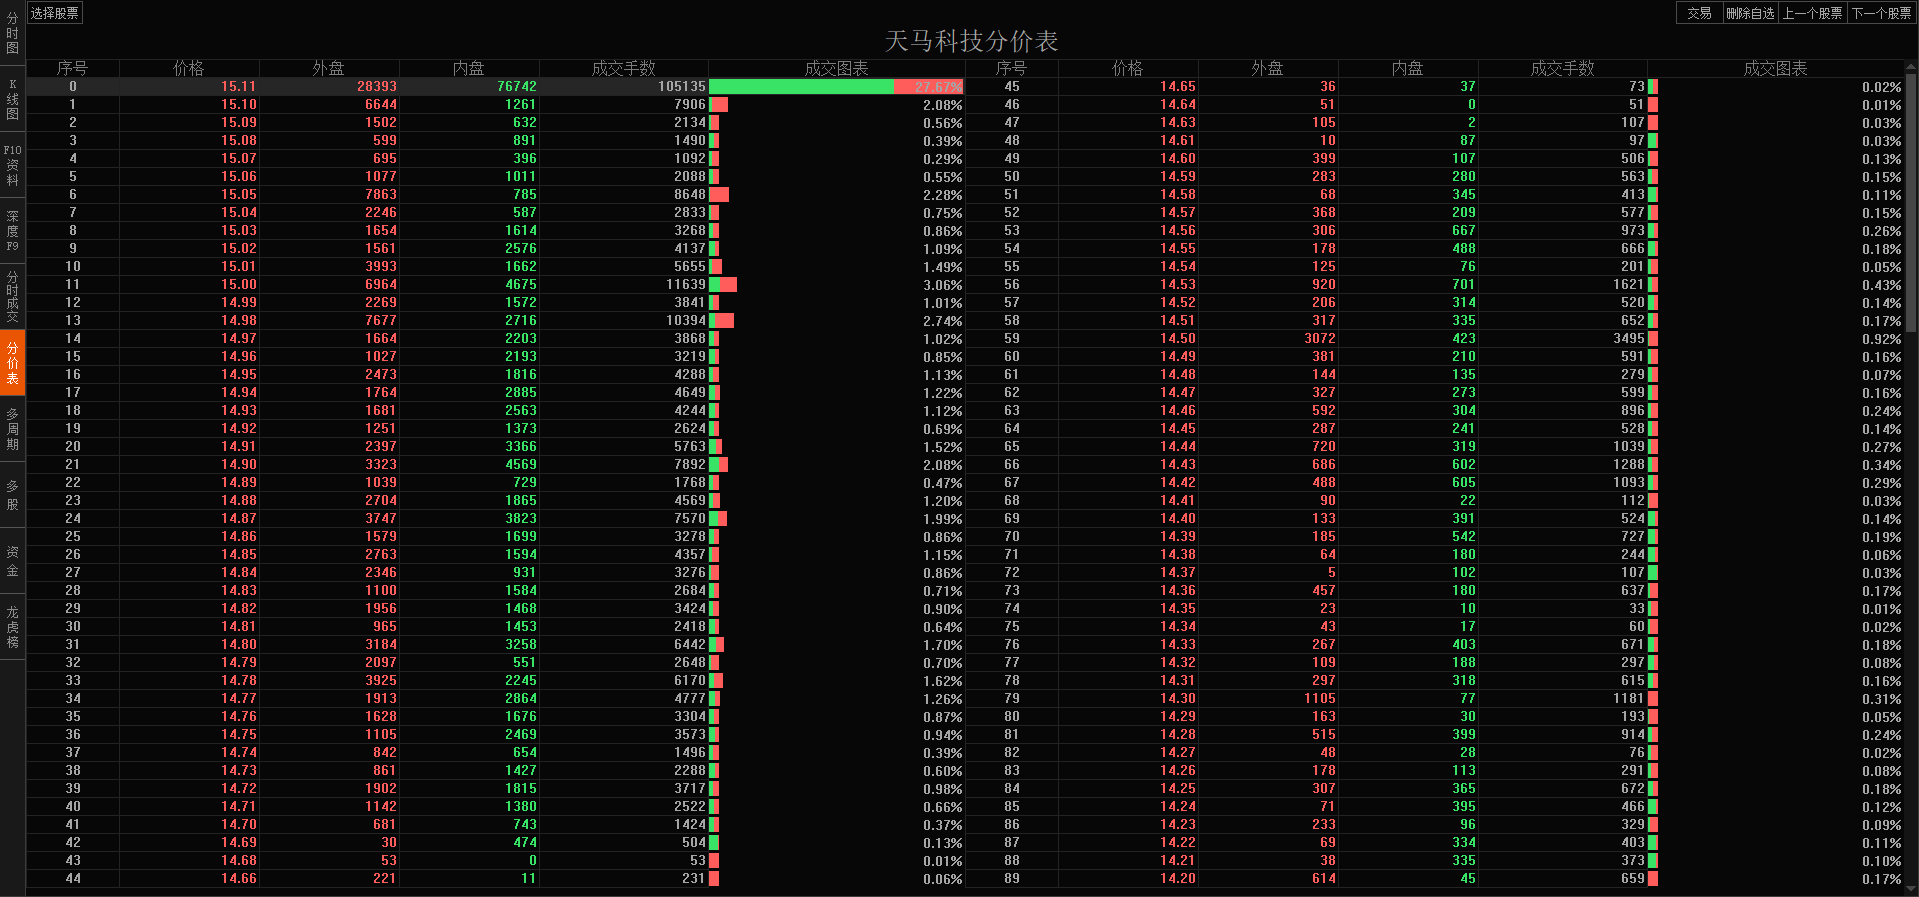1919x897 pixels.
Task: Click the 天马科技分价表 title
Action: pos(971,41)
